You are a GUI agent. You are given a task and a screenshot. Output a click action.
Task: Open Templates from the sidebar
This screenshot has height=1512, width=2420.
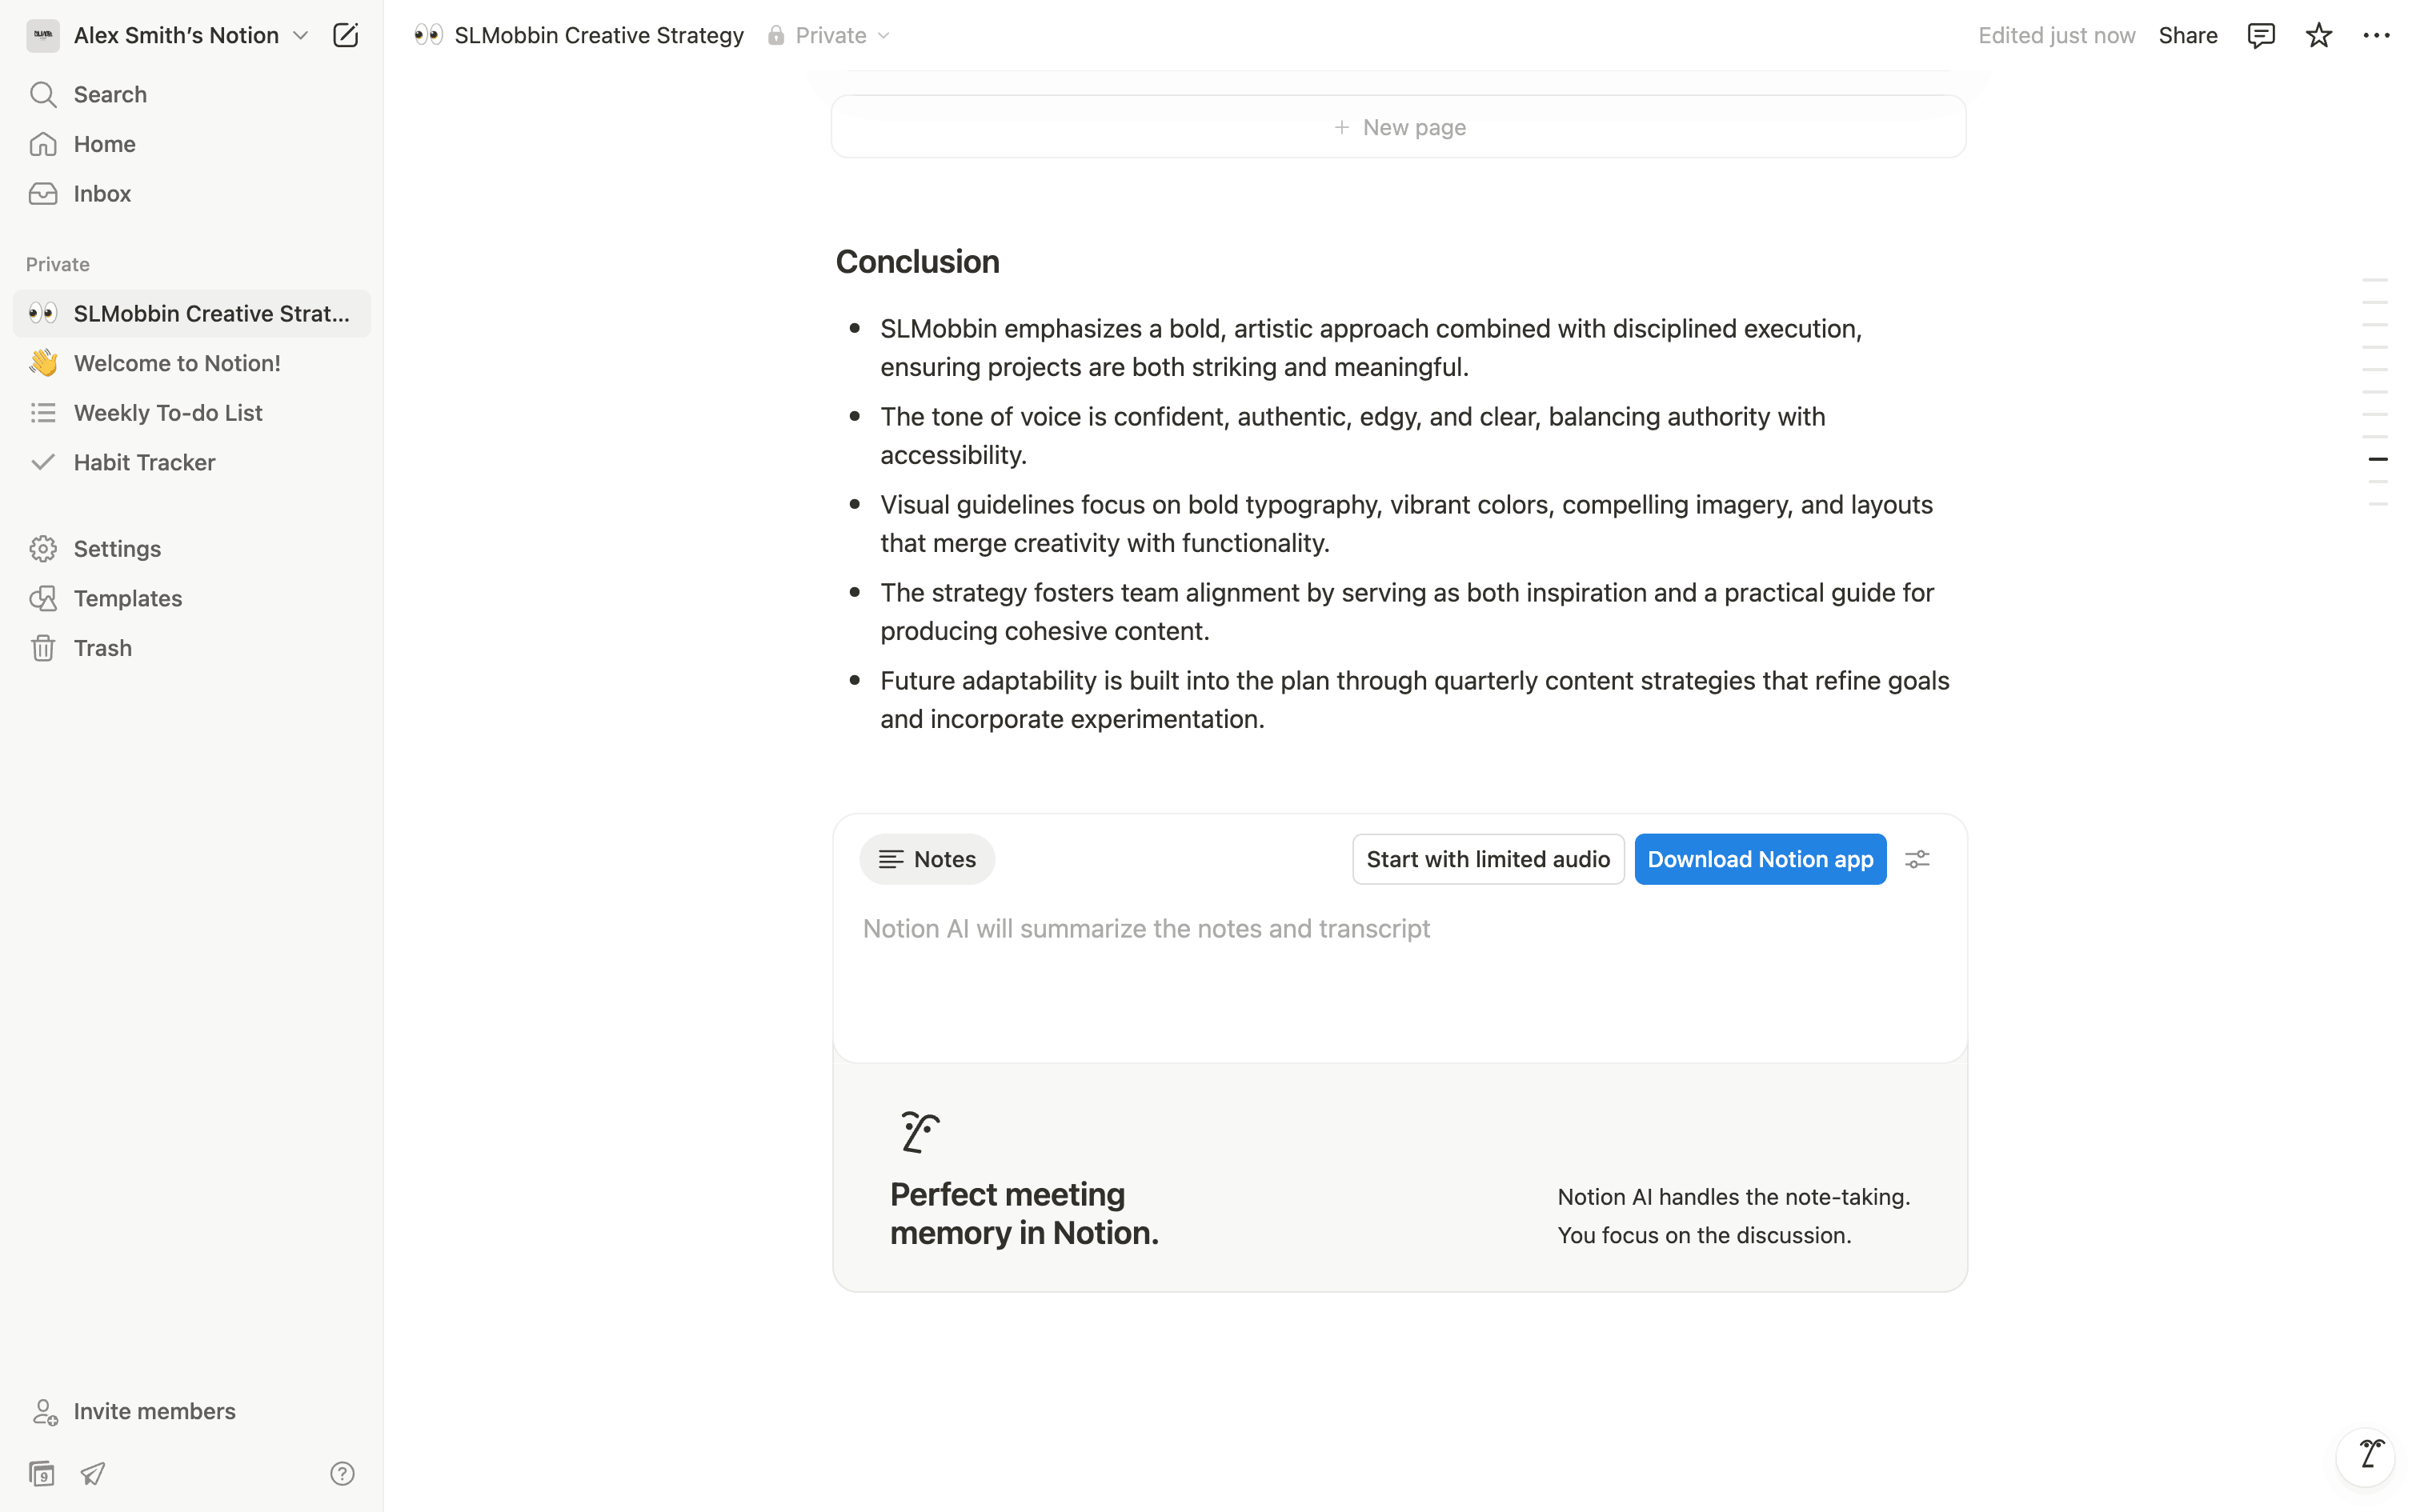tap(128, 598)
